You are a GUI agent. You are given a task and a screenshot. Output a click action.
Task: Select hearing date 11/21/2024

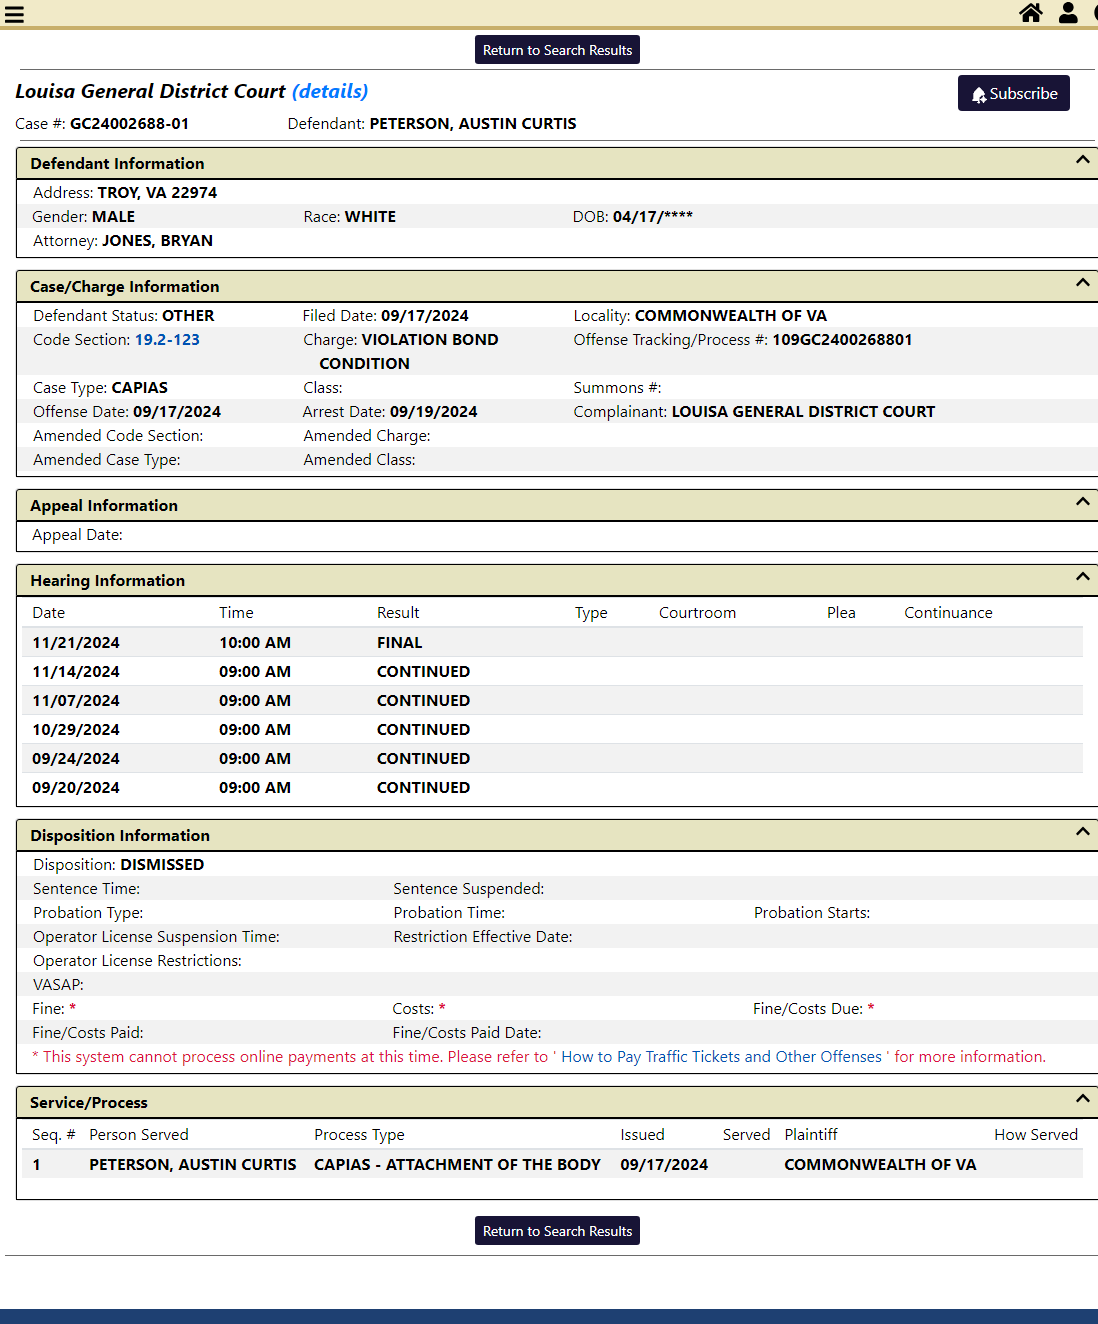(x=76, y=643)
